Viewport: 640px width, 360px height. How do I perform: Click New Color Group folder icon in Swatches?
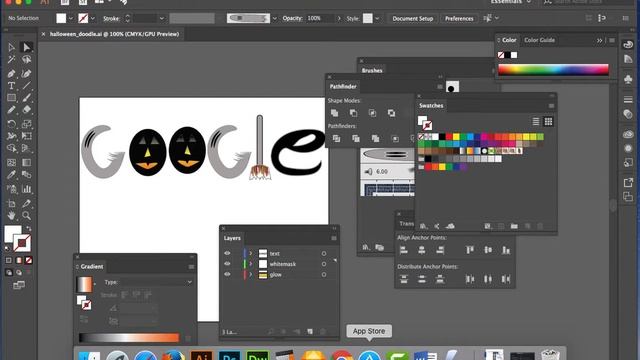[x=514, y=226]
